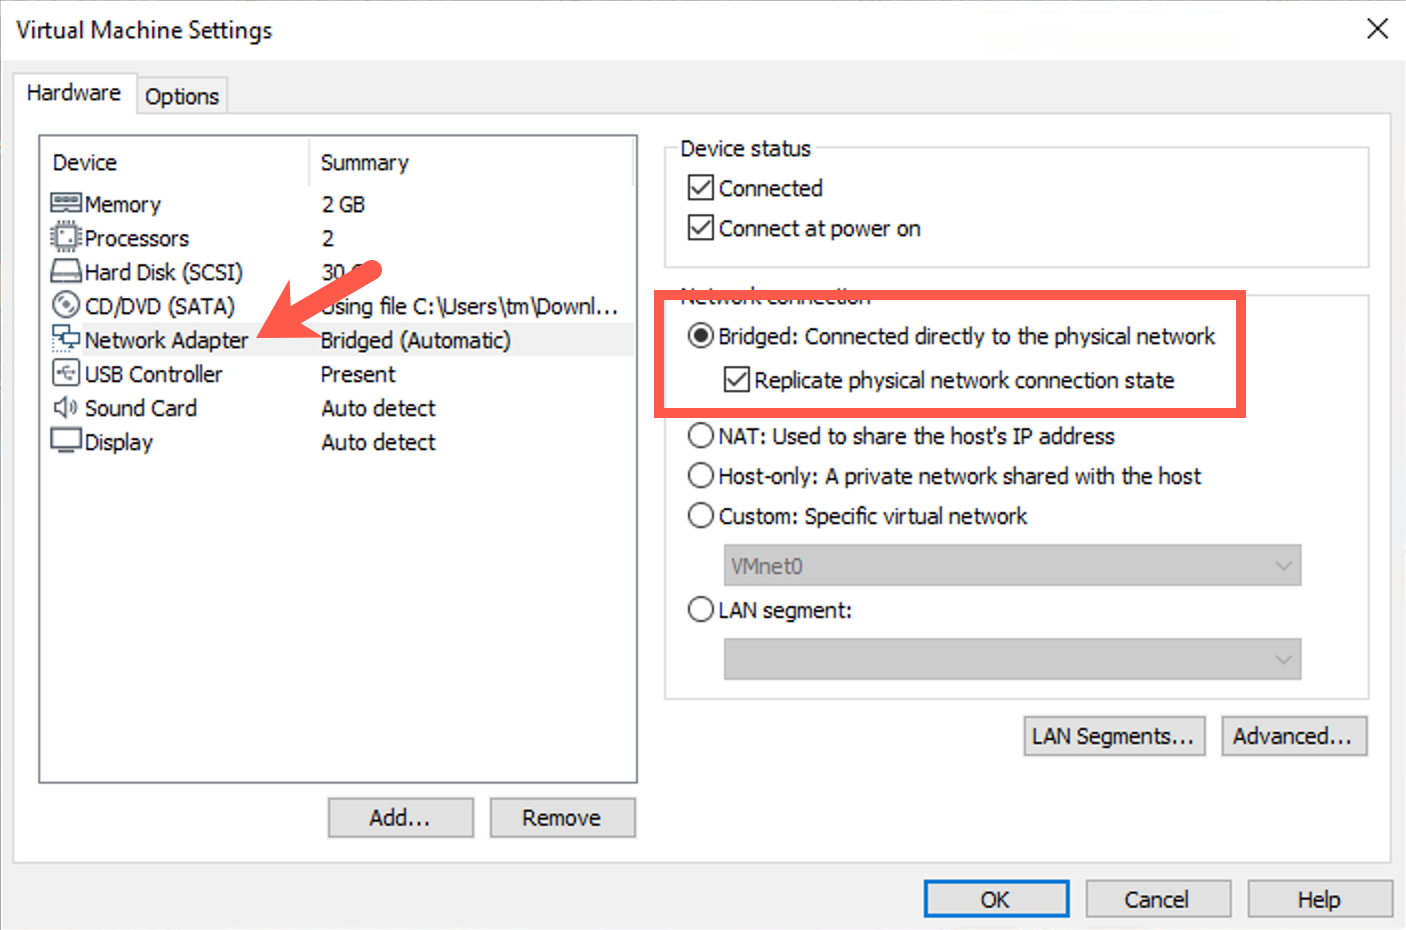Select the USB Controller icon
This screenshot has height=930, width=1406.
pos(64,373)
